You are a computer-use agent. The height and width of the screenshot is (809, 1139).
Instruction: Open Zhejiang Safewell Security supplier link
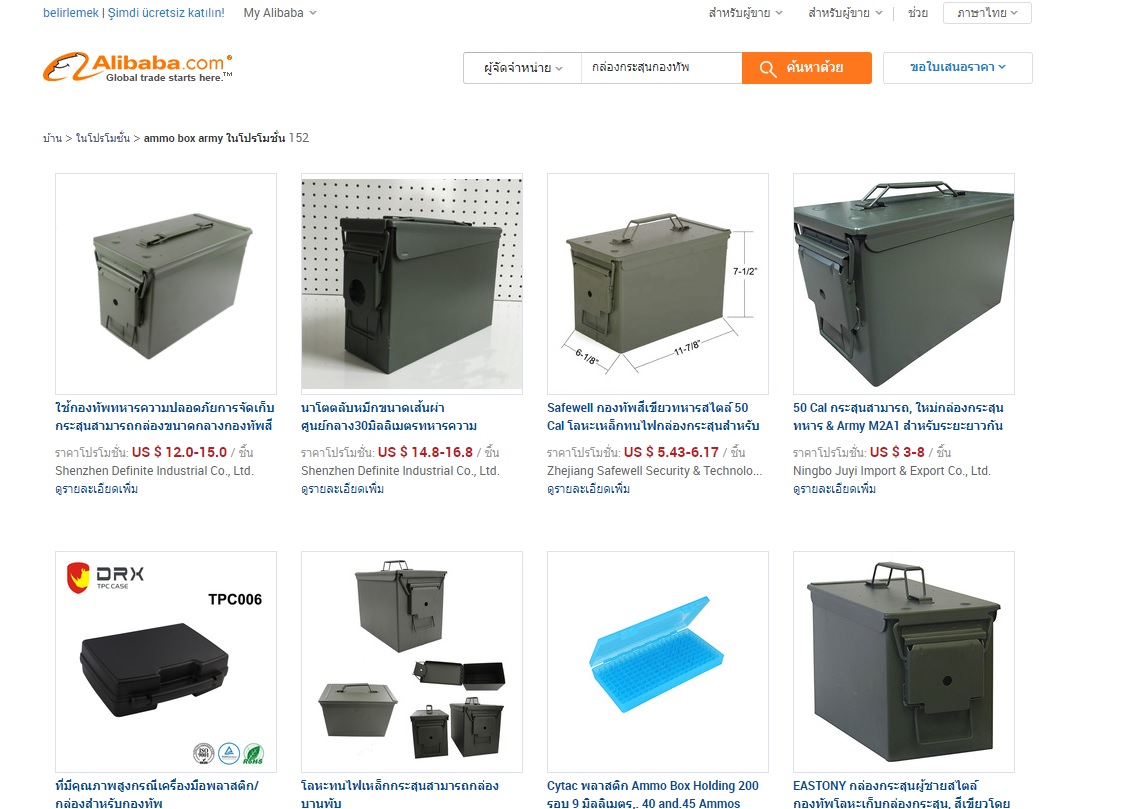pyautogui.click(x=654, y=471)
